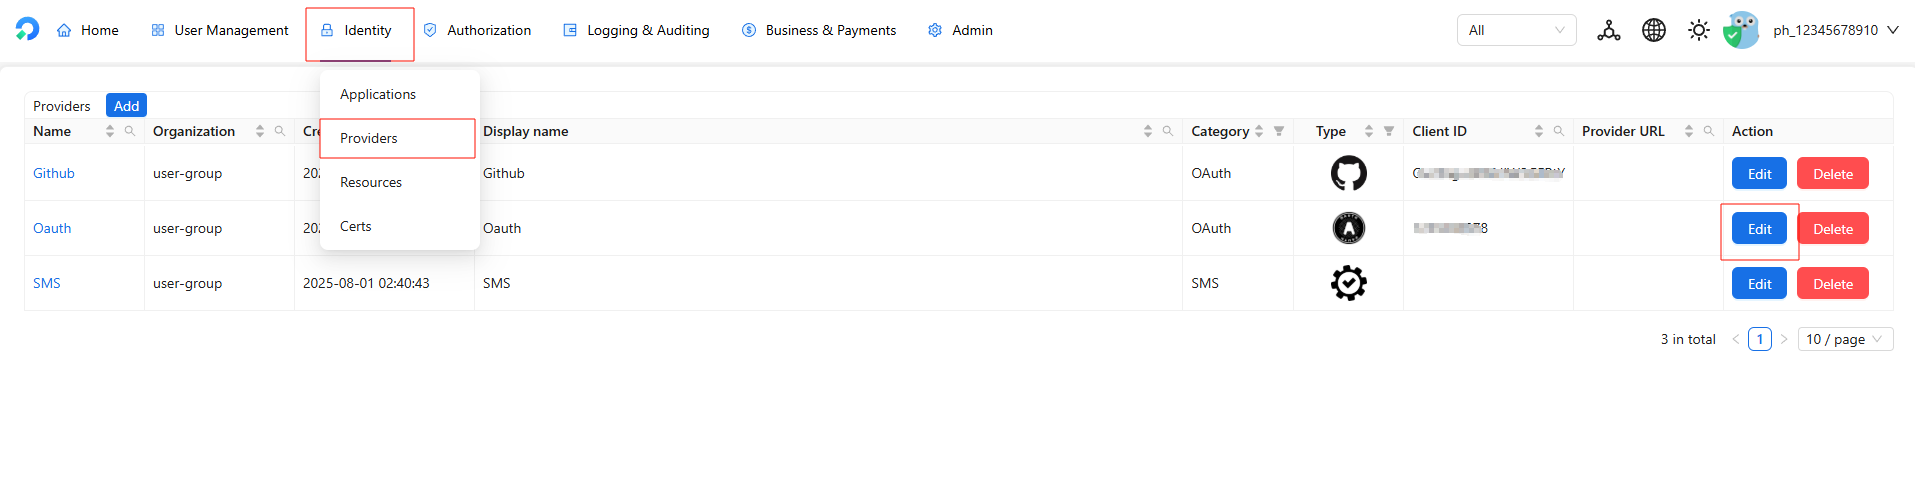The height and width of the screenshot is (479, 1915).
Task: Click the GitHub provider type icon
Action: 1348,173
